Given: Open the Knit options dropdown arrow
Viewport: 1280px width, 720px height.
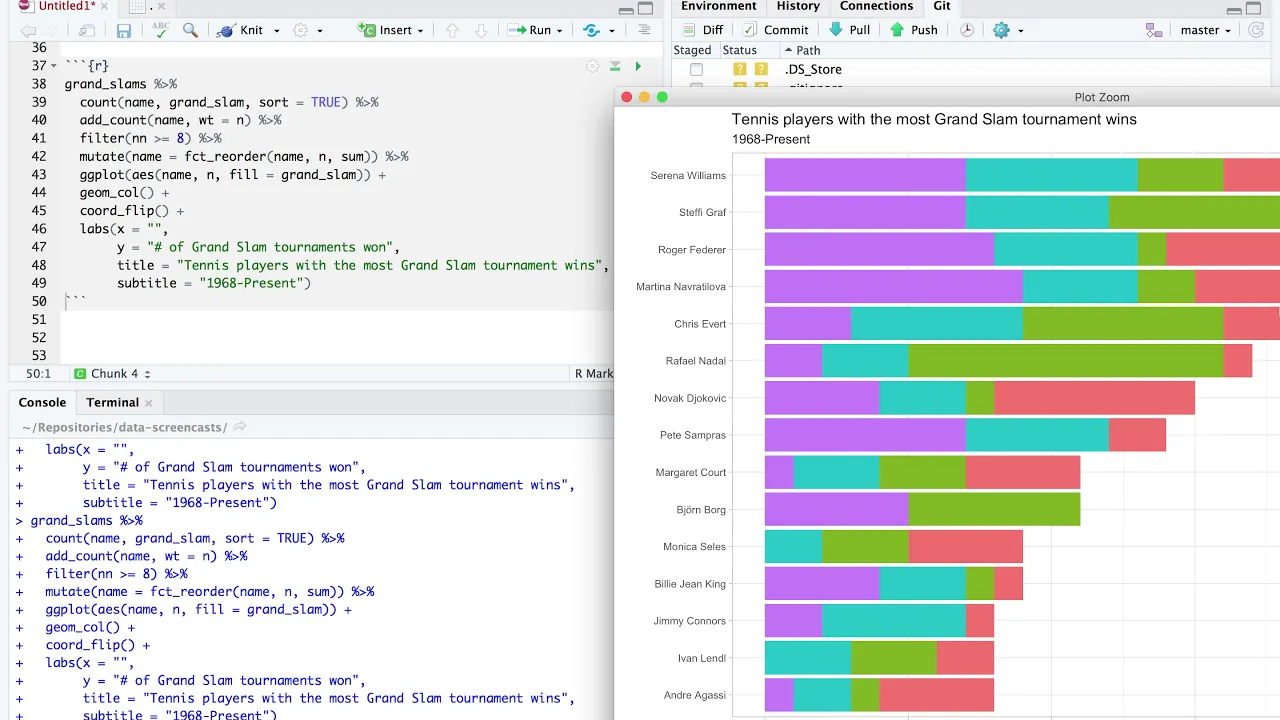Looking at the screenshot, I should pyautogui.click(x=276, y=31).
